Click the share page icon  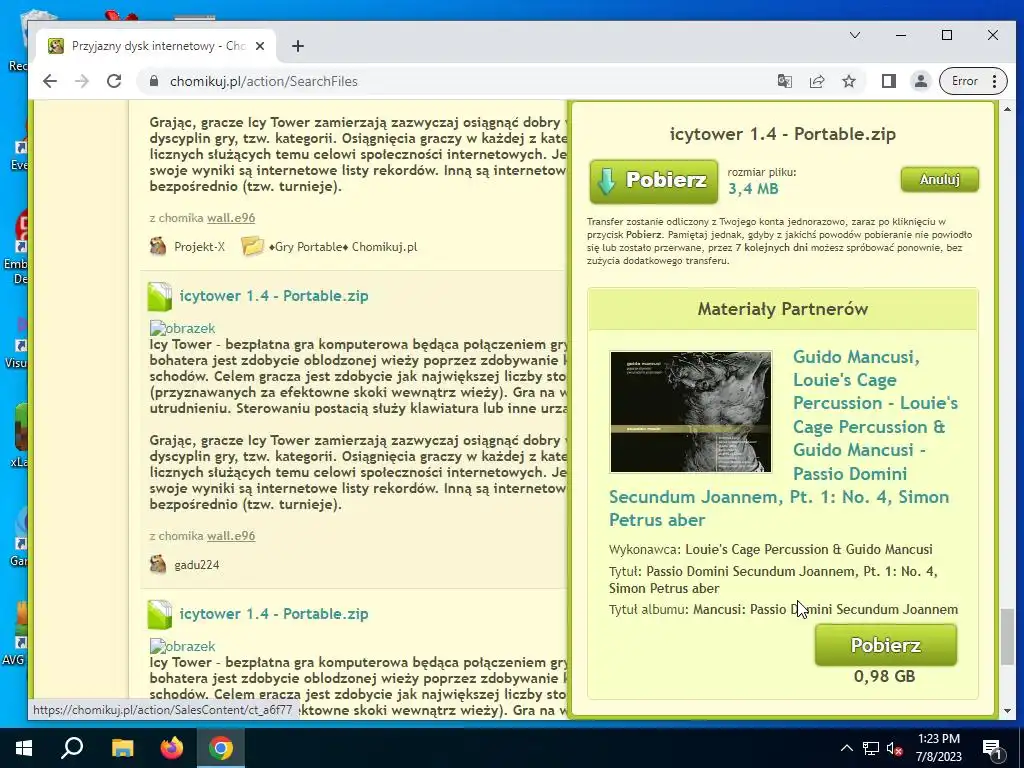click(816, 81)
